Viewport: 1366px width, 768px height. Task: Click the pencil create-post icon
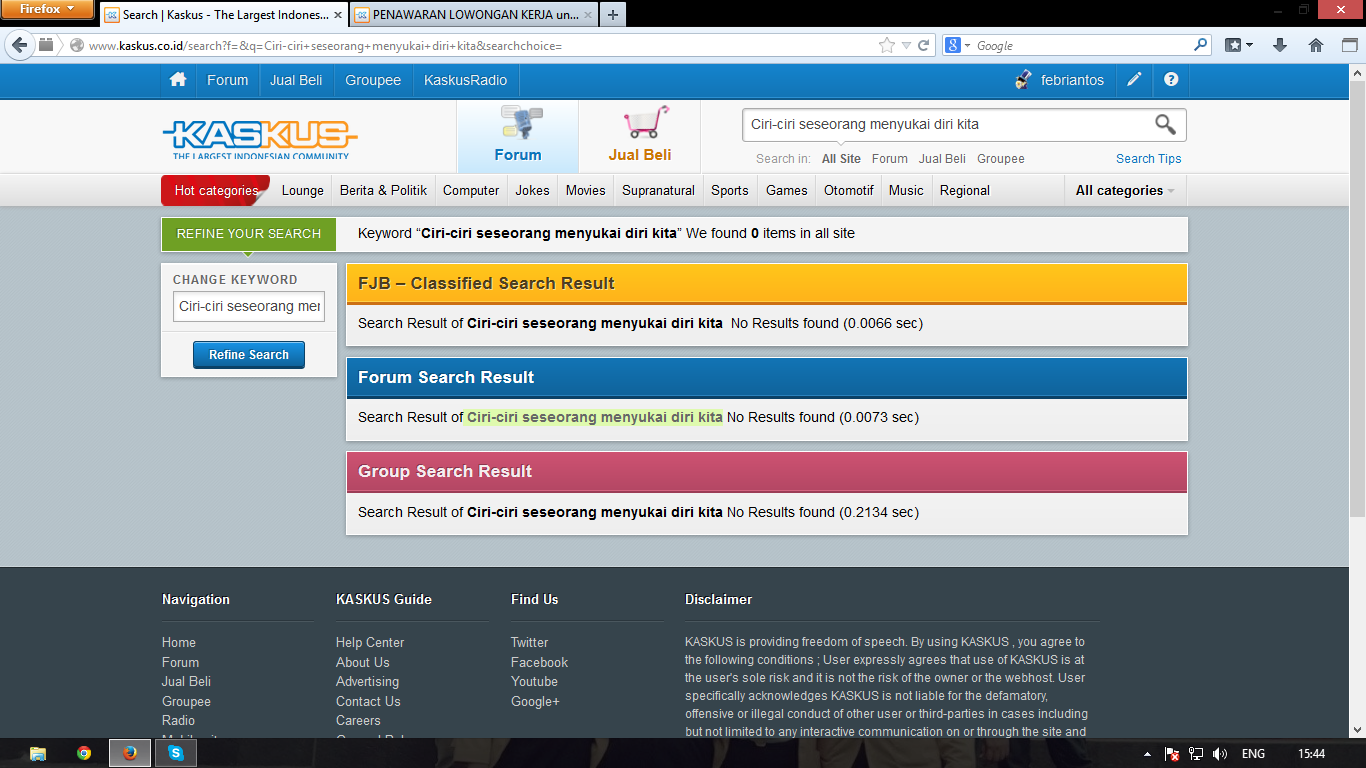click(1134, 80)
